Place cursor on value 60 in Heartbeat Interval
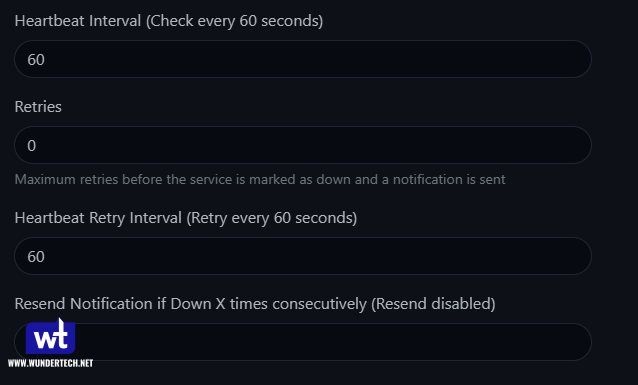 [x=36, y=59]
